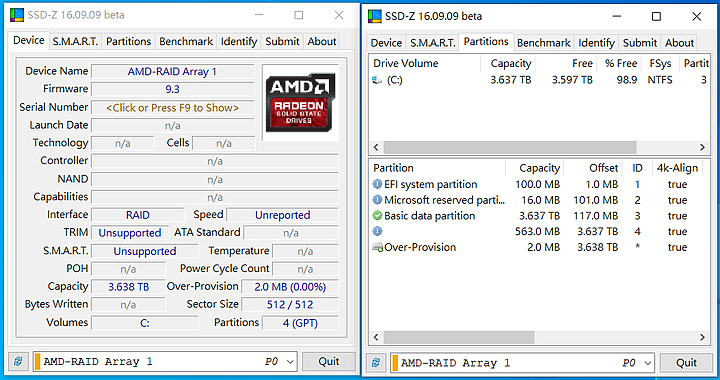Viewport: 720px width, 380px height.
Task: Click drive volume horizontal scrollbar thumb
Action: 510,147
